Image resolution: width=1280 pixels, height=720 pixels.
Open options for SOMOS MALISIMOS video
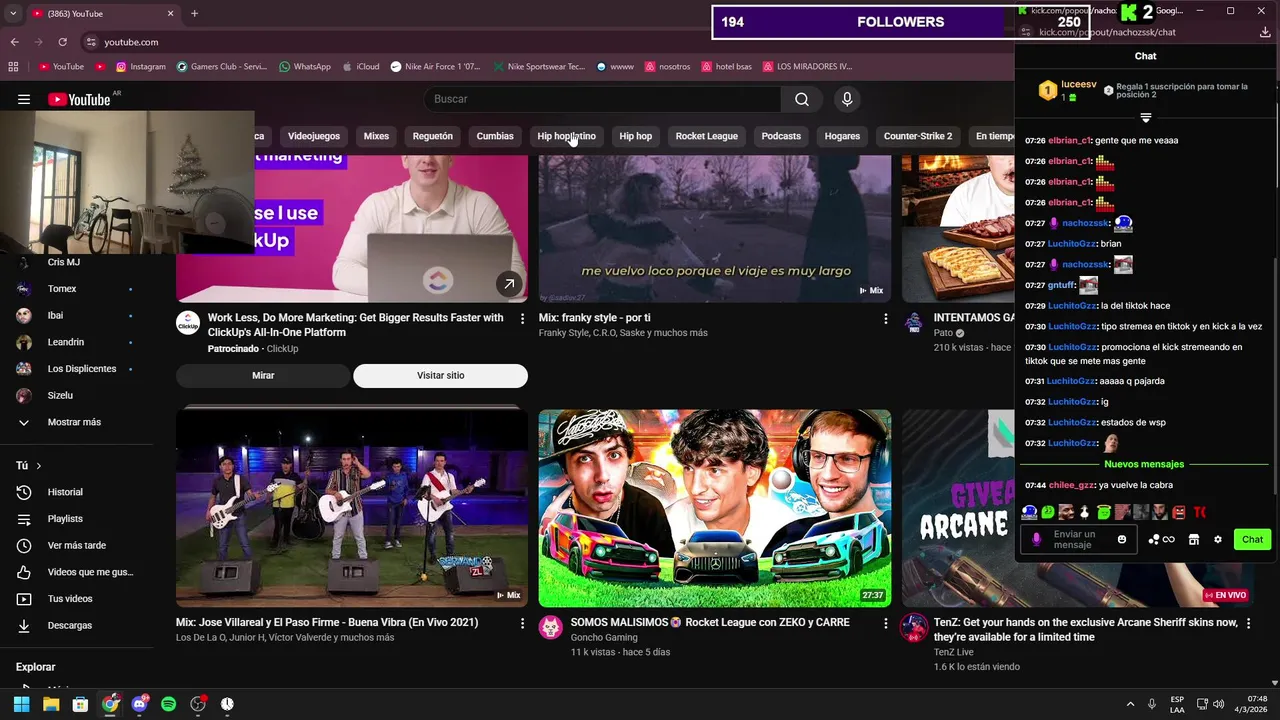885,623
